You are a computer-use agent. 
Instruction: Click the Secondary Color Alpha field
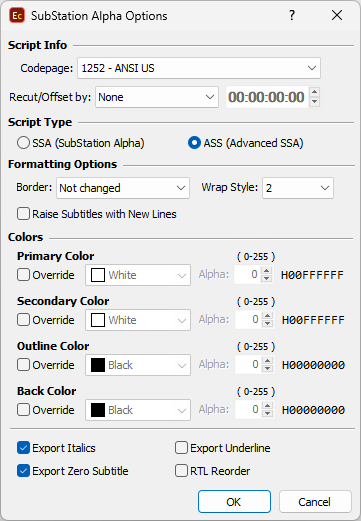coord(248,320)
